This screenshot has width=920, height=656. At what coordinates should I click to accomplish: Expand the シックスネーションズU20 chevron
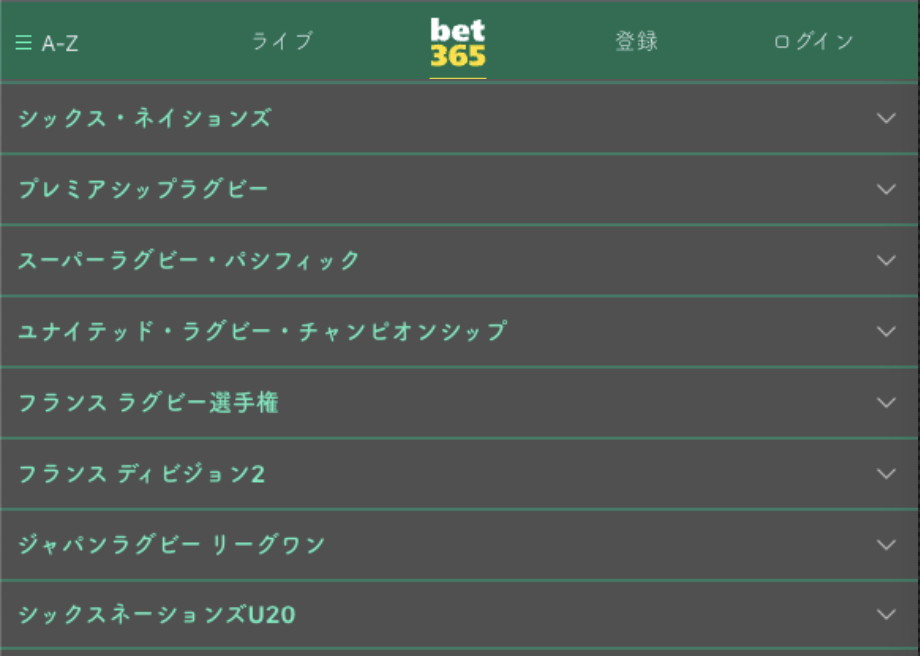click(x=886, y=614)
